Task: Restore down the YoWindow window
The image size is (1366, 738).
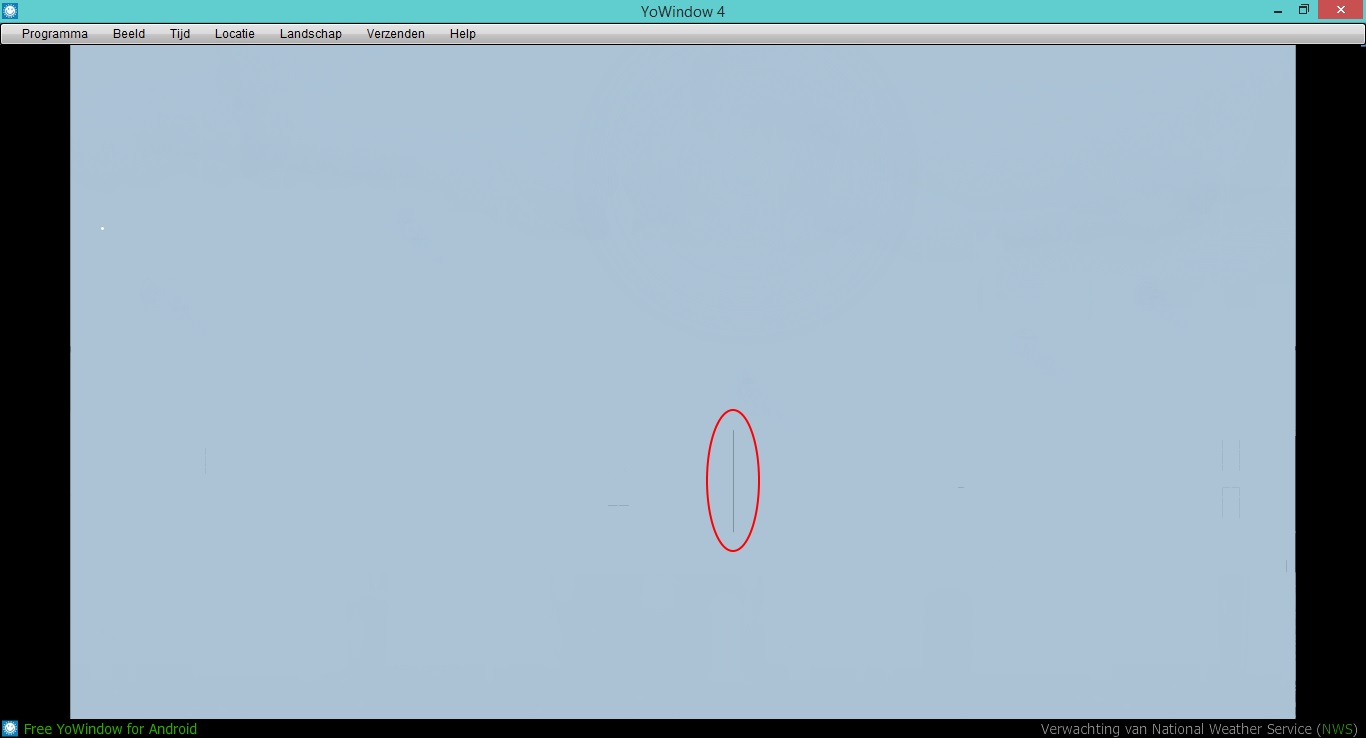Action: tap(1304, 10)
